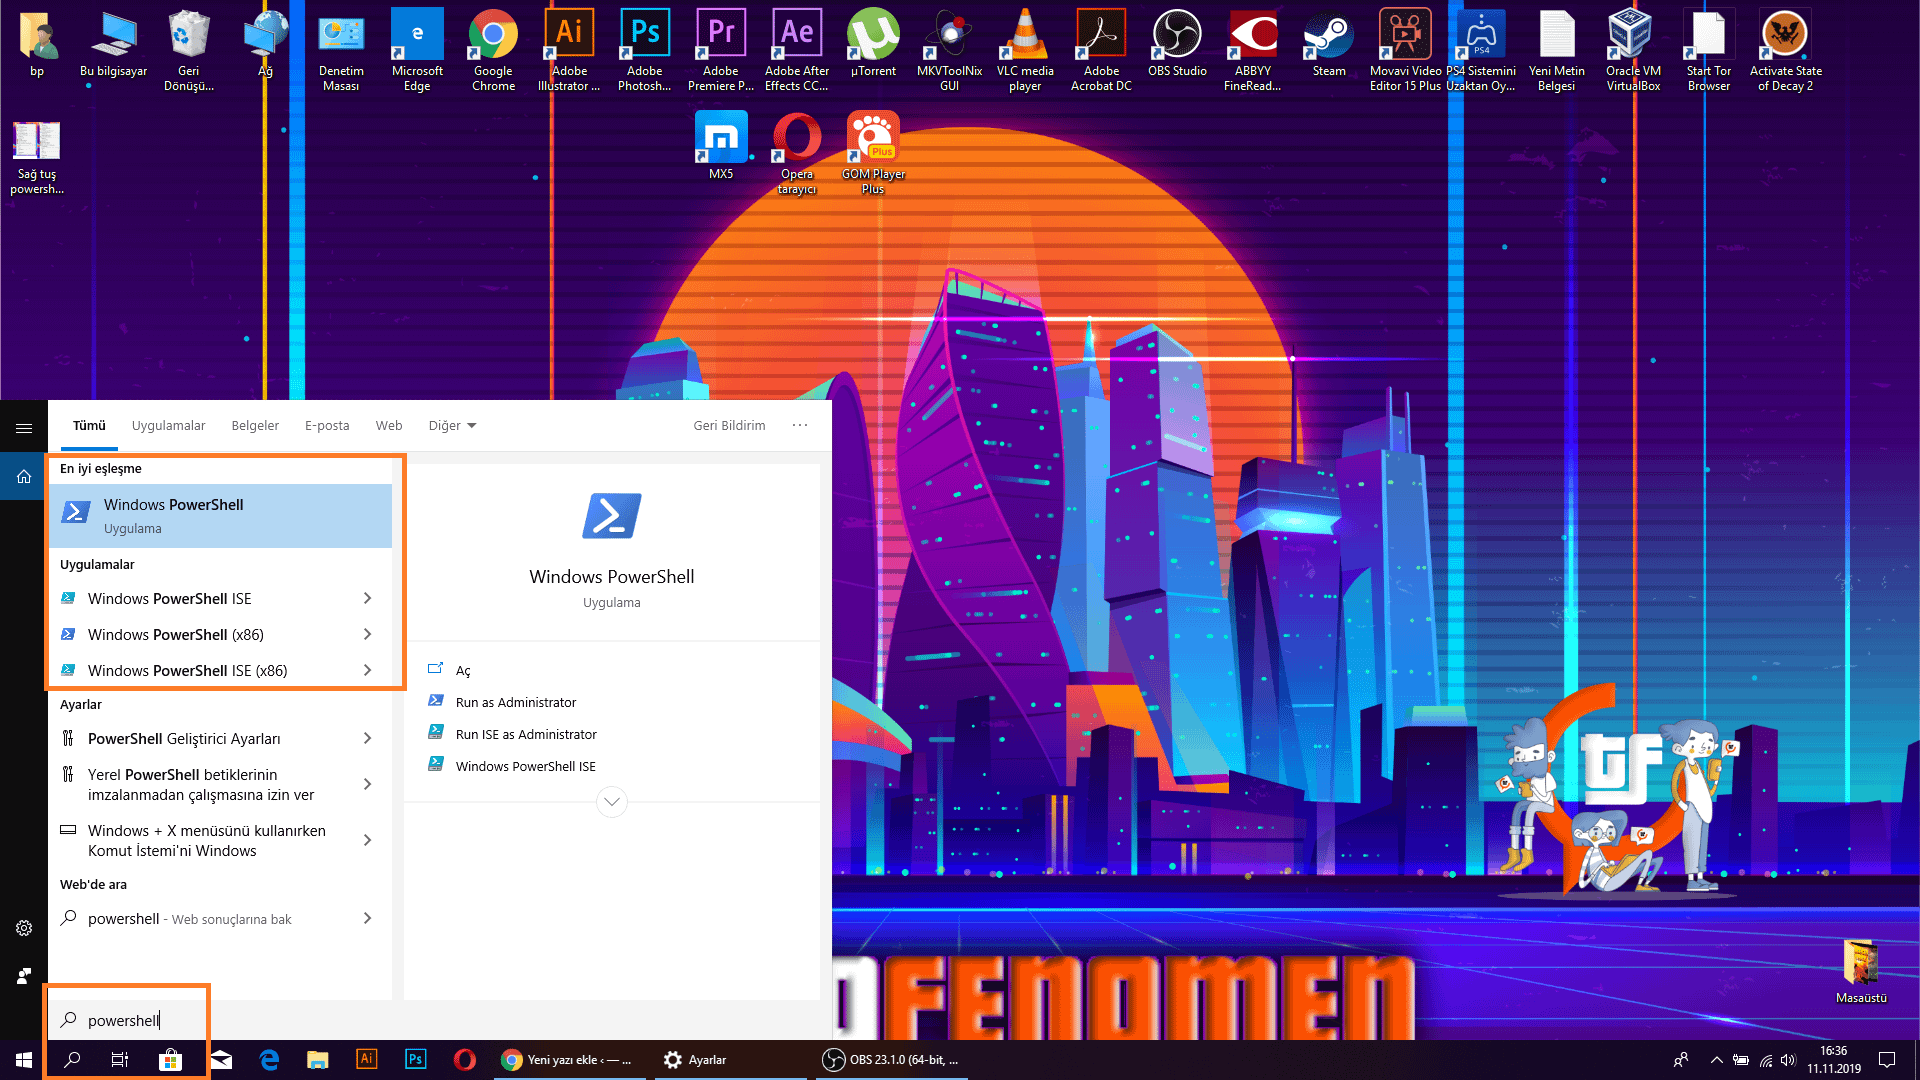Open notification center icon

point(1887,1060)
